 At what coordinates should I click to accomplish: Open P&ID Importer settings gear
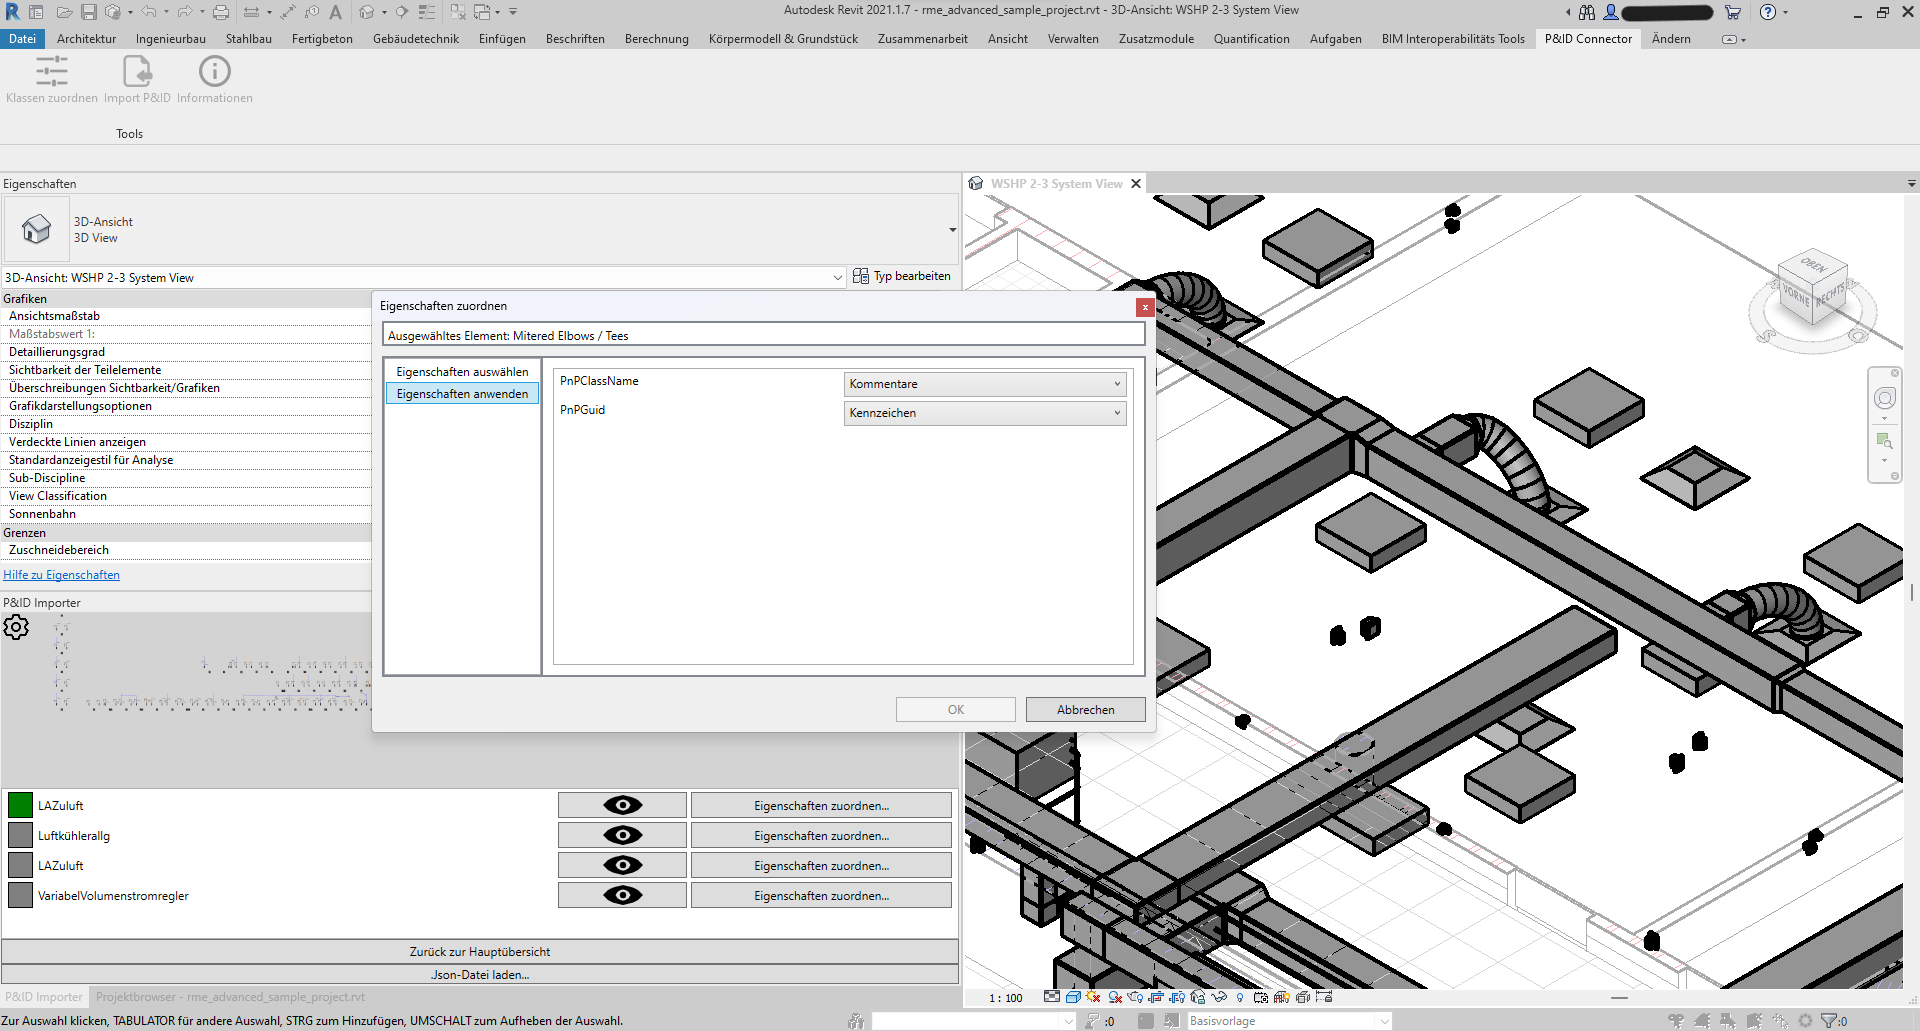(x=16, y=627)
